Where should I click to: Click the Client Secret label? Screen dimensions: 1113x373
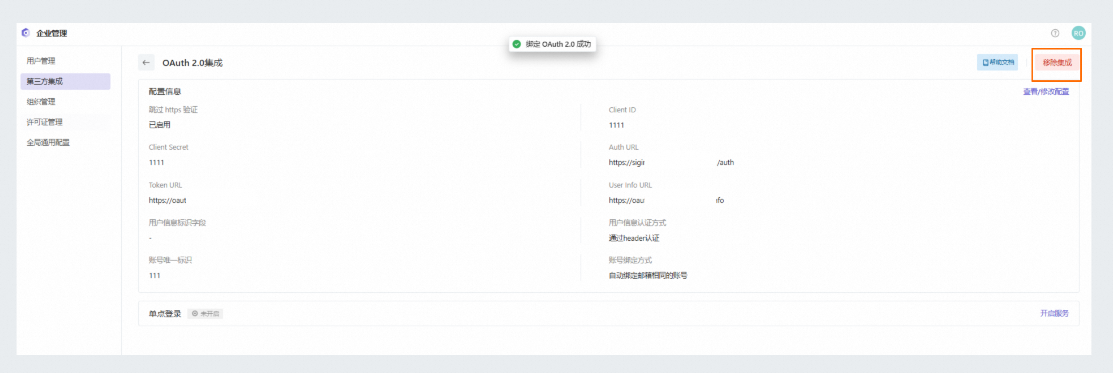click(169, 147)
